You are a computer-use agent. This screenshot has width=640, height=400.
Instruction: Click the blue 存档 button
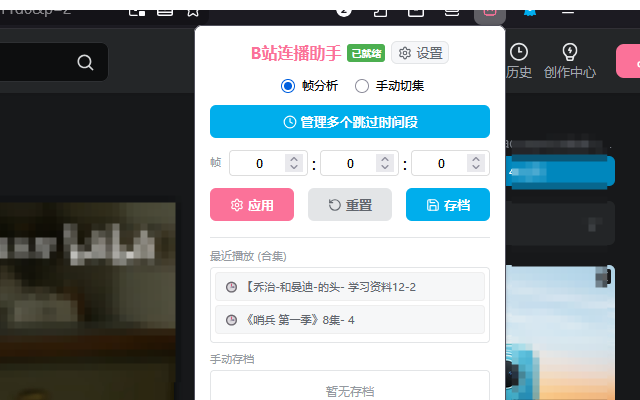pos(448,204)
